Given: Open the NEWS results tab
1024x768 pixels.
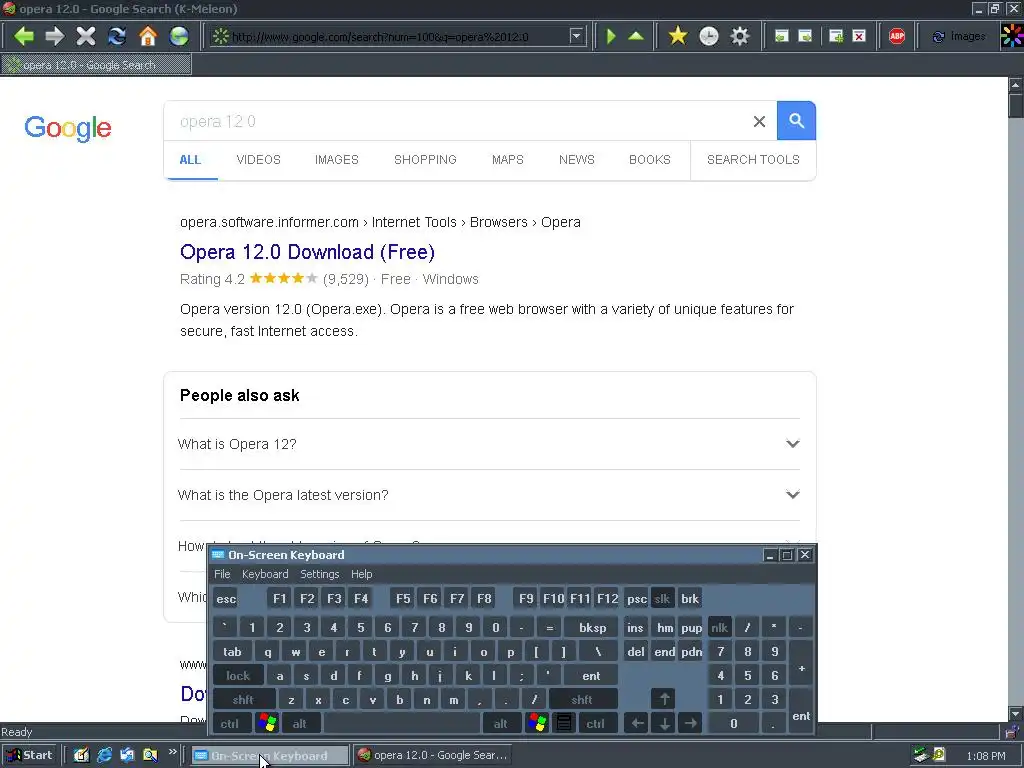Looking at the screenshot, I should [x=577, y=160].
